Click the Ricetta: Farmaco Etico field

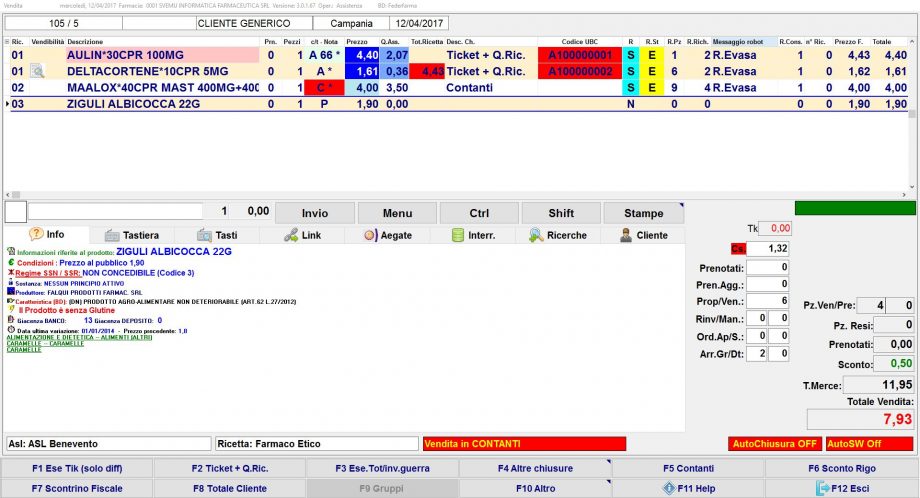(x=316, y=443)
